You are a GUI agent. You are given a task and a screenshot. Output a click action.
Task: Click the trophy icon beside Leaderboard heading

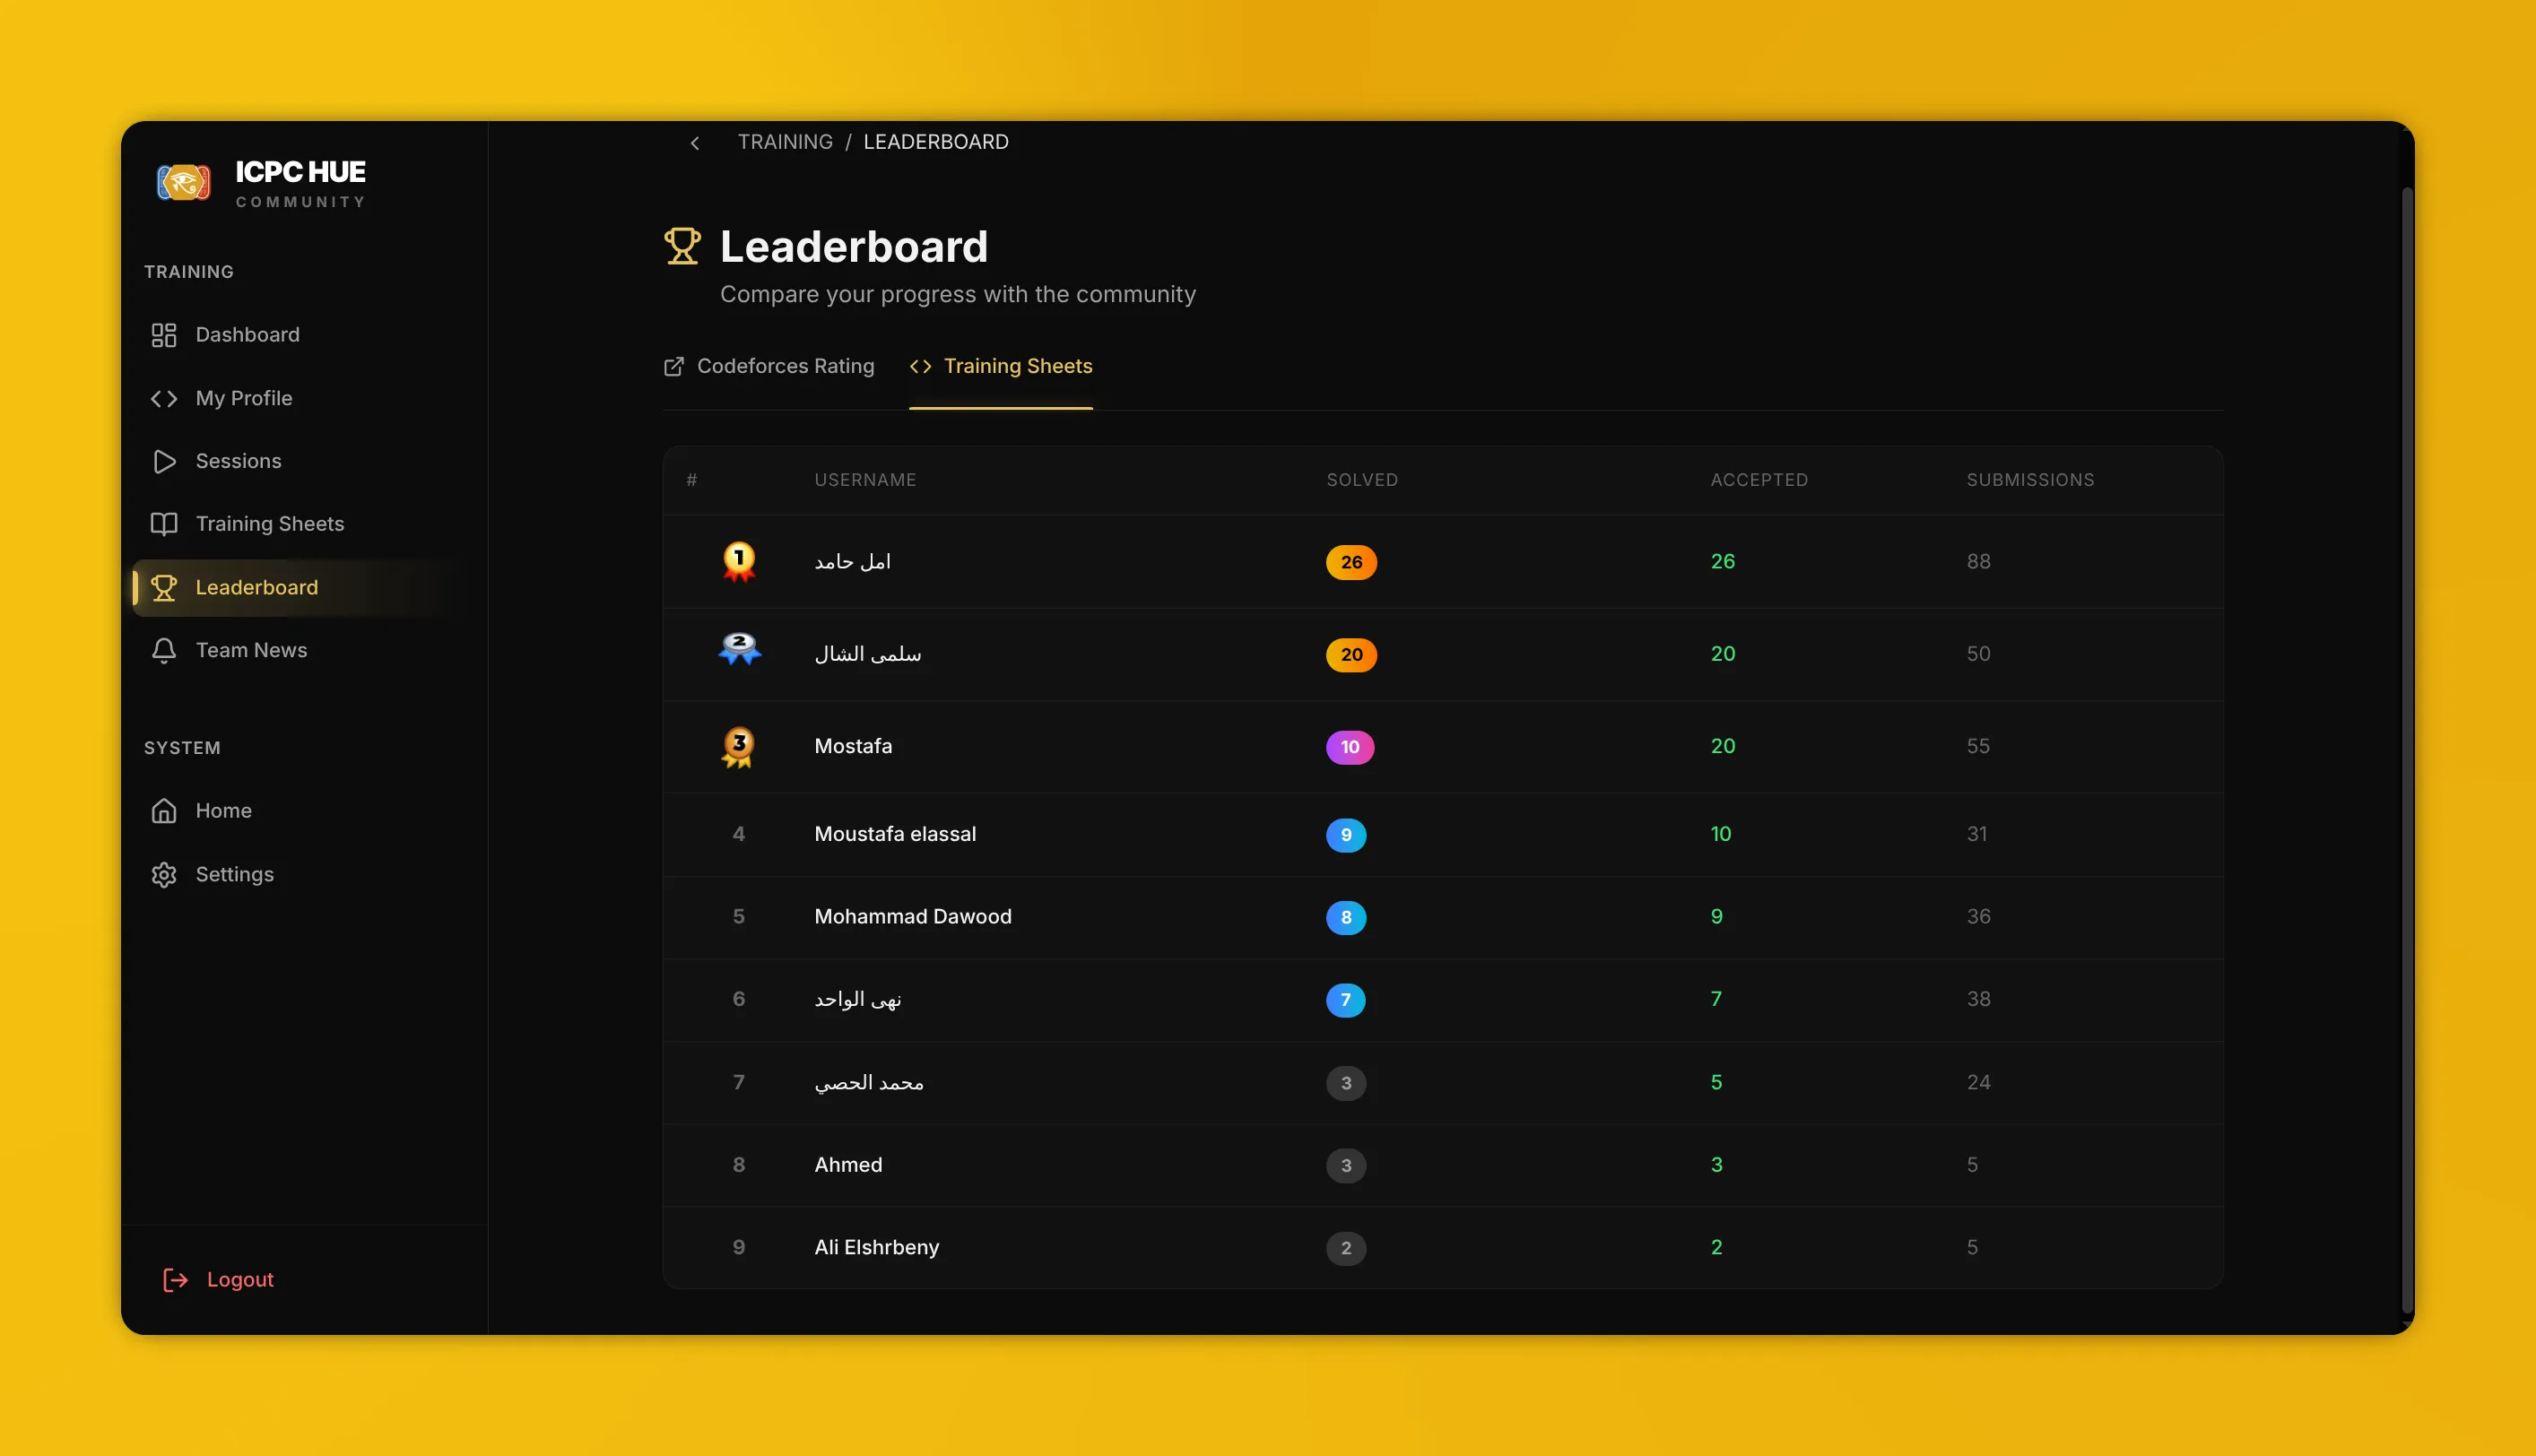click(x=683, y=246)
